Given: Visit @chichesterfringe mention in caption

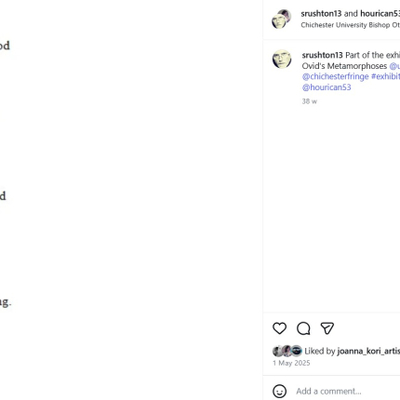Looking at the screenshot, I should (335, 76).
